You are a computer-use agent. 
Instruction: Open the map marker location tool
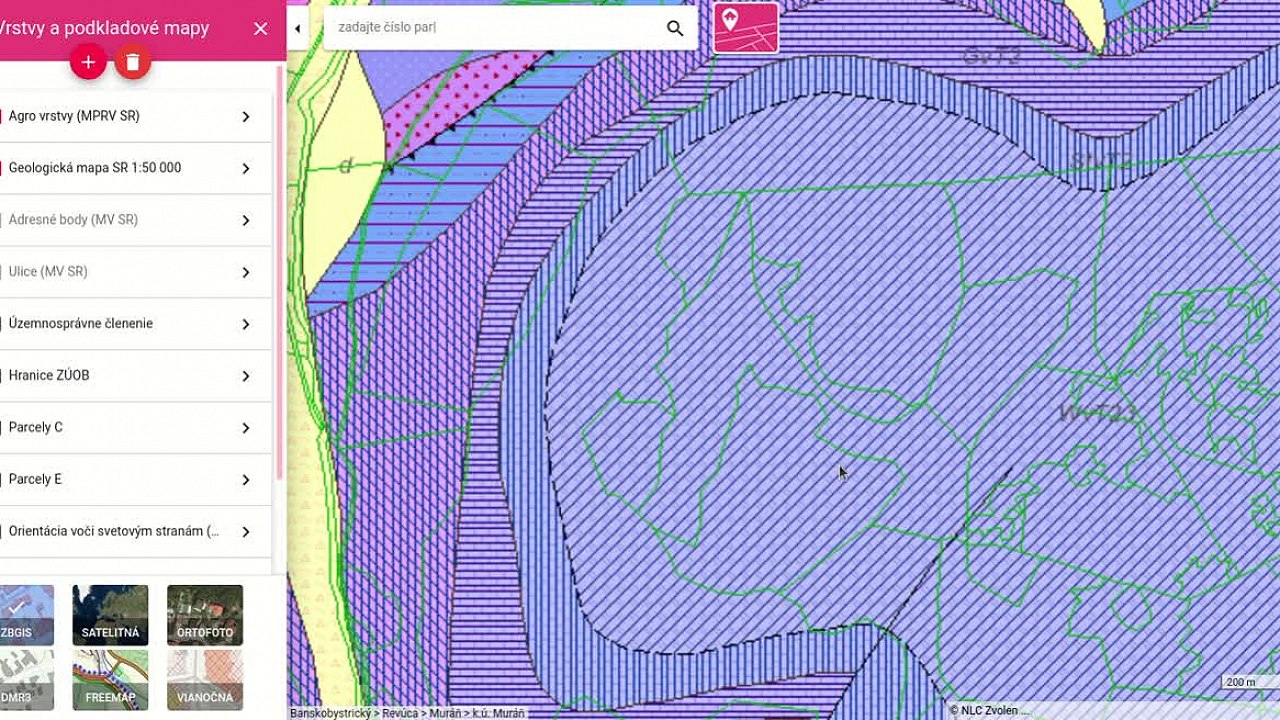746,27
